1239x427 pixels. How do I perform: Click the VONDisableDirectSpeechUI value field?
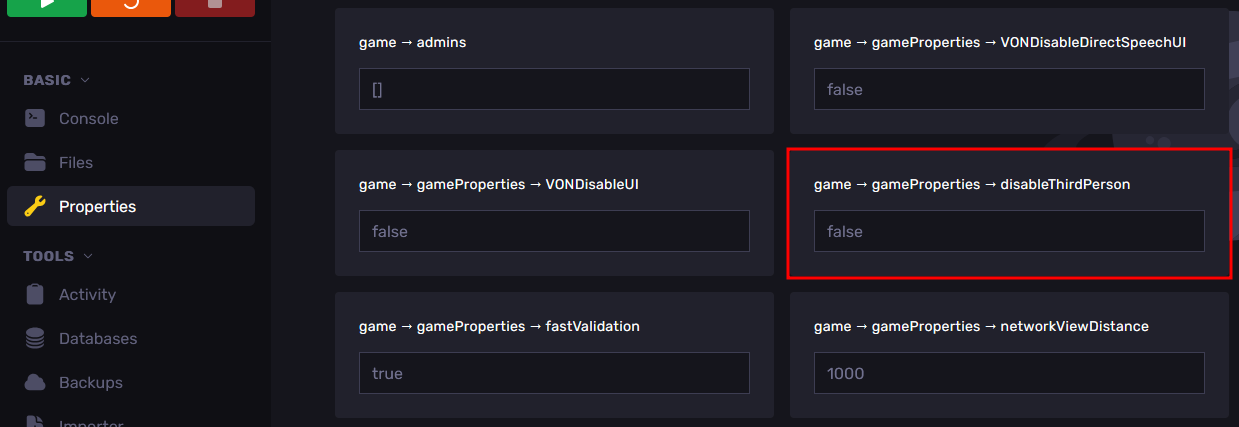1009,89
